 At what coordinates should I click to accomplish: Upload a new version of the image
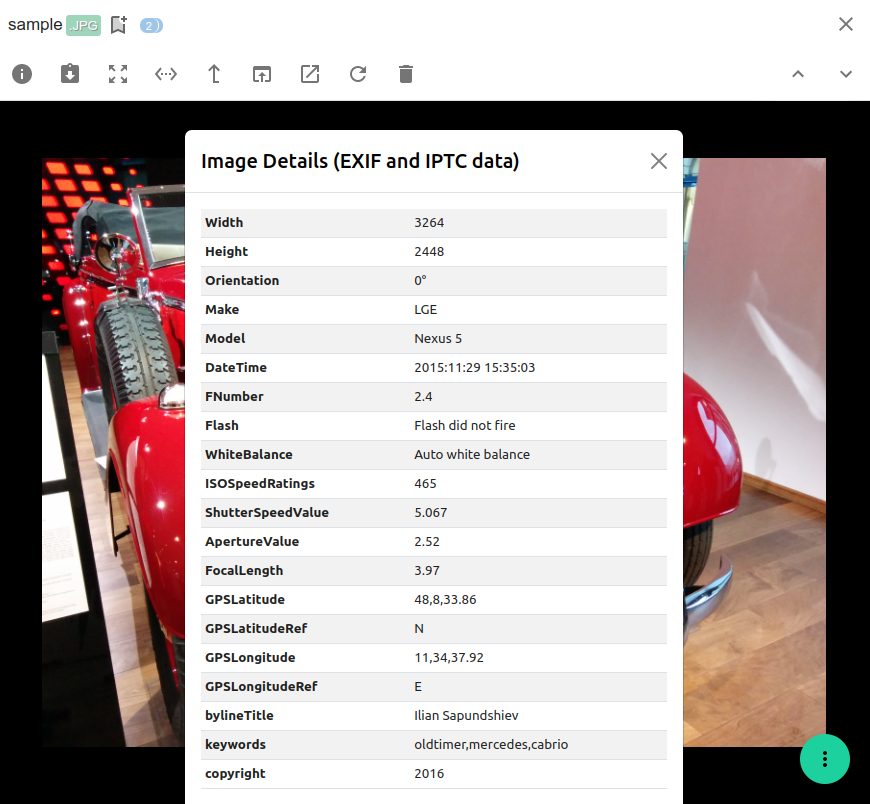click(x=214, y=73)
